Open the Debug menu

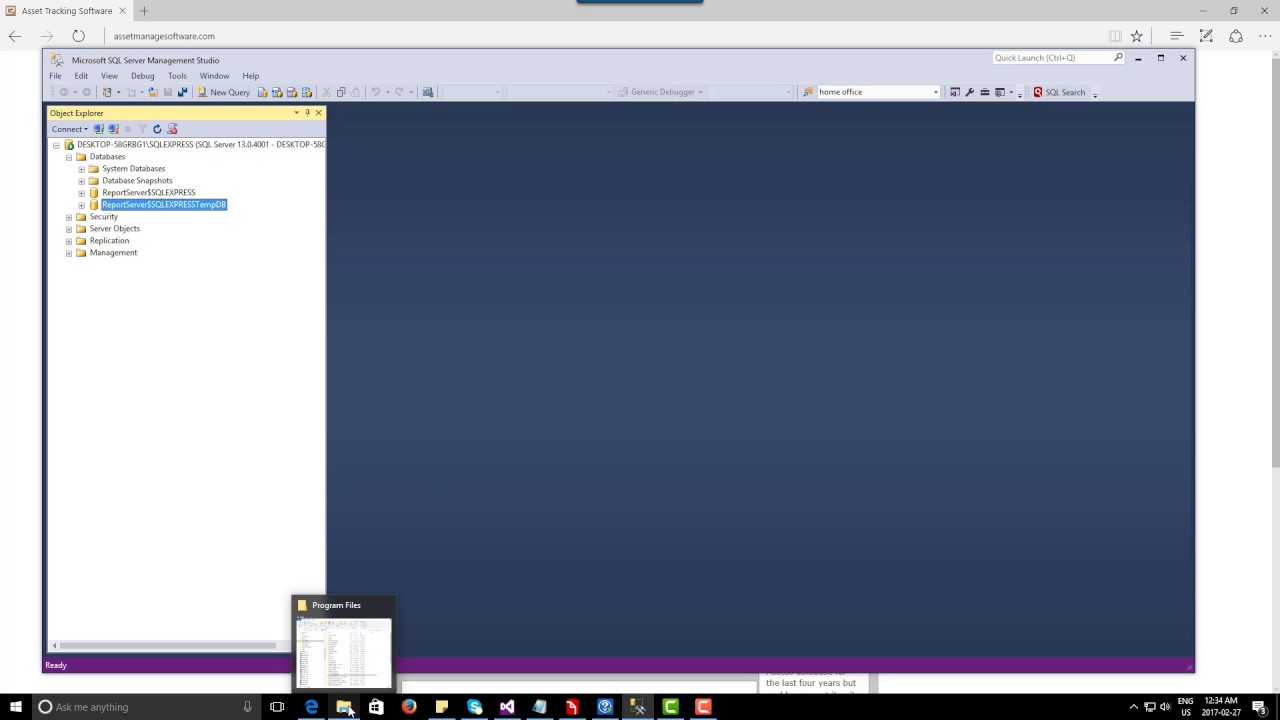coord(143,76)
